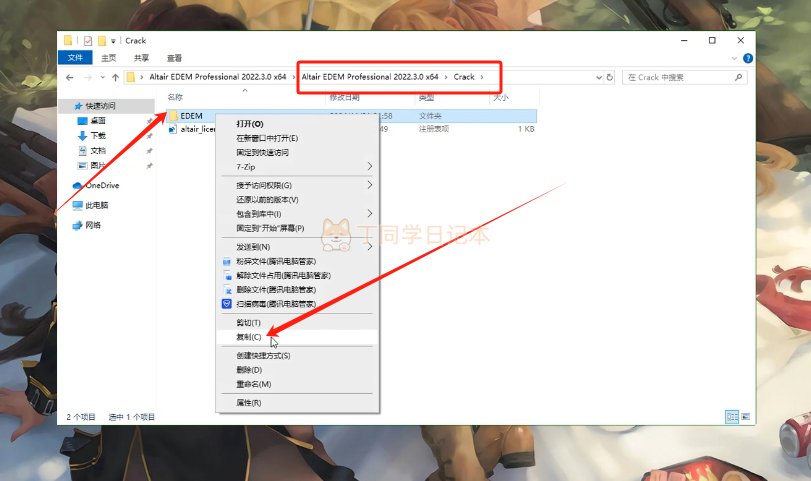Expand the address bar history dropdown
Image resolution: width=811 pixels, height=481 pixels.
[599, 78]
